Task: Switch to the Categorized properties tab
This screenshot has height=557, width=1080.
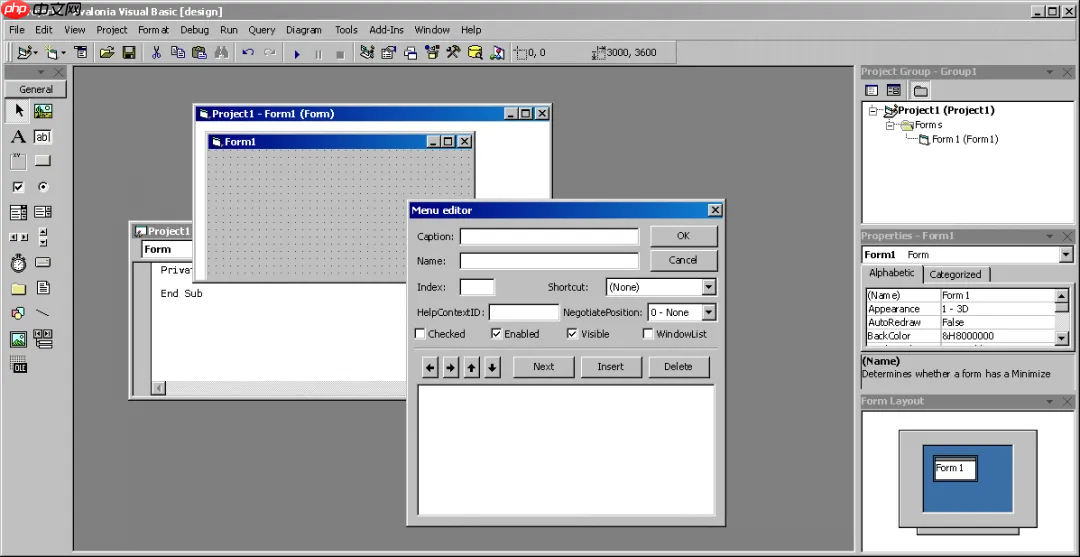Action: 955,274
